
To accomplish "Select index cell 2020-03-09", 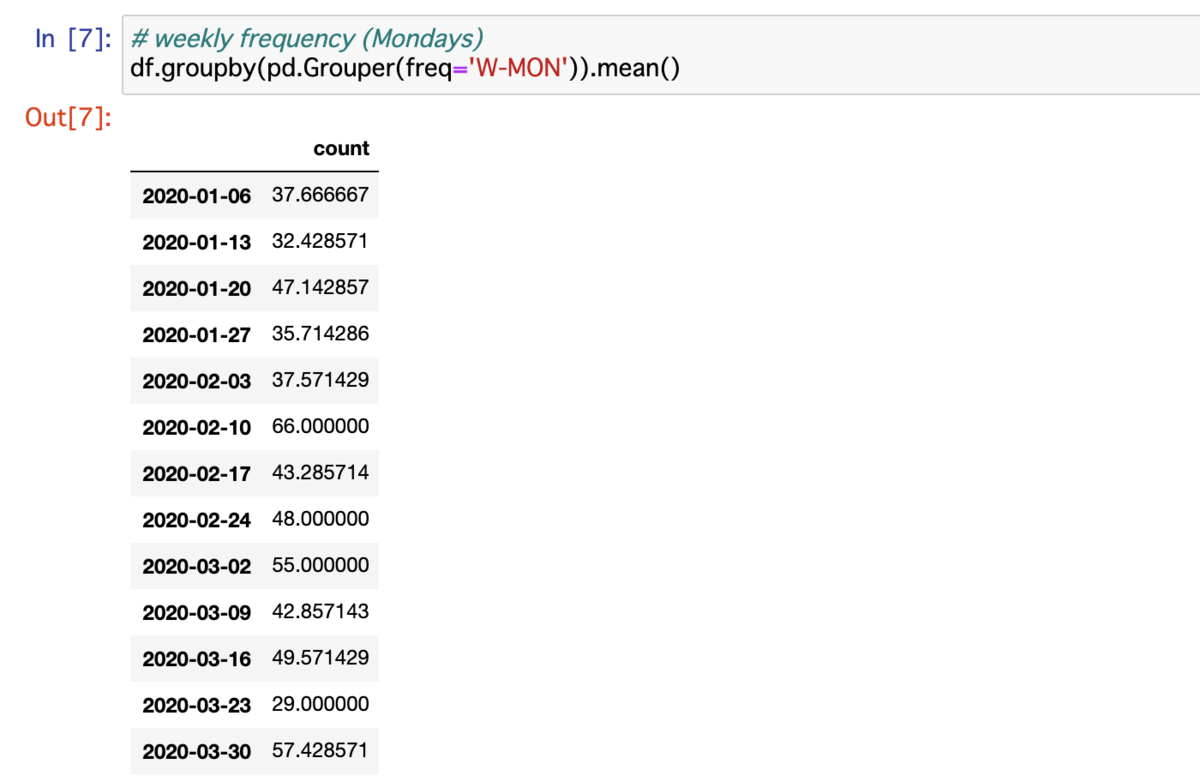I will pyautogui.click(x=197, y=612).
